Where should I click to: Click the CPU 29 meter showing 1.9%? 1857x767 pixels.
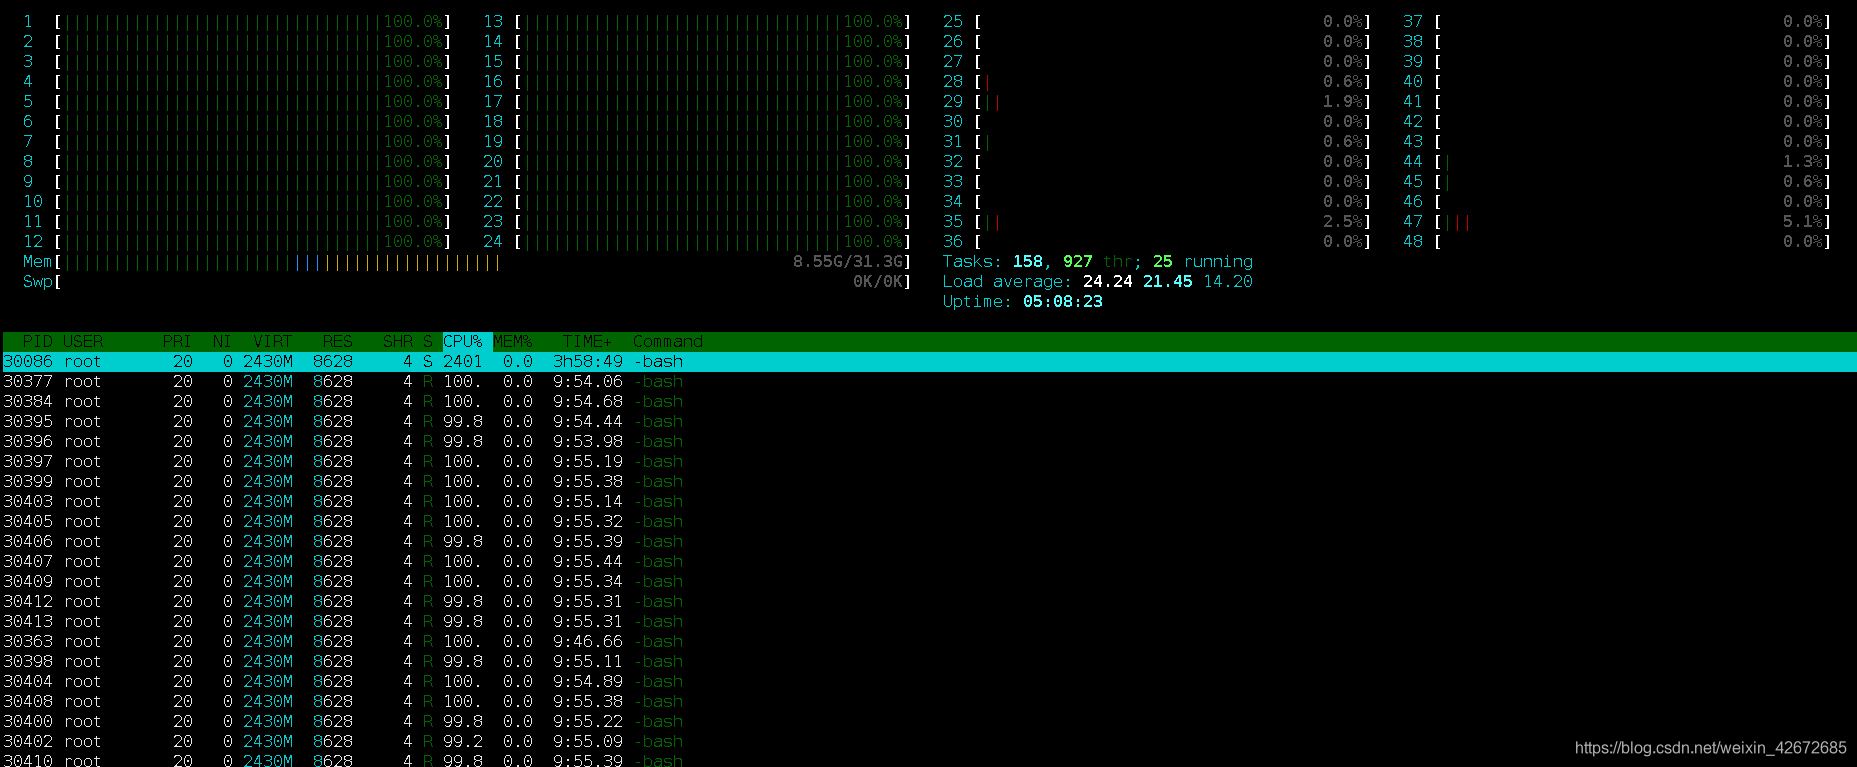1157,102
